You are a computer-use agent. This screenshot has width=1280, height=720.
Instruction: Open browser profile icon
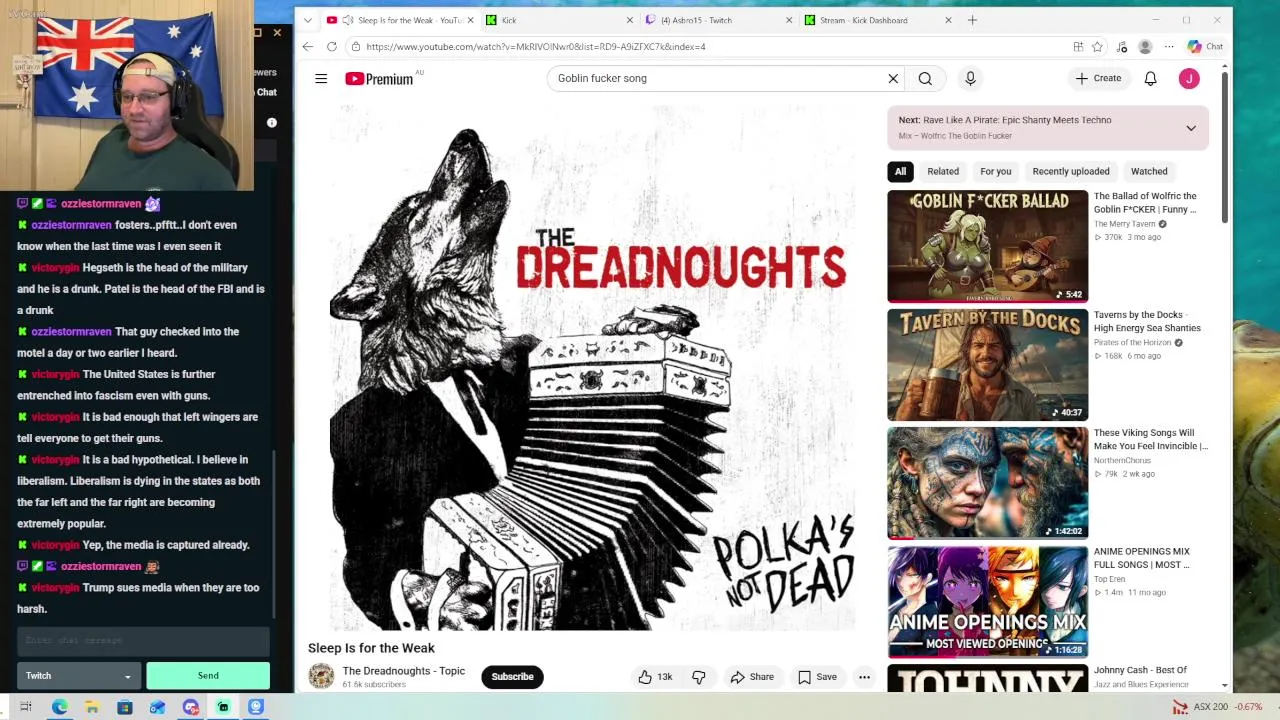(x=1145, y=46)
